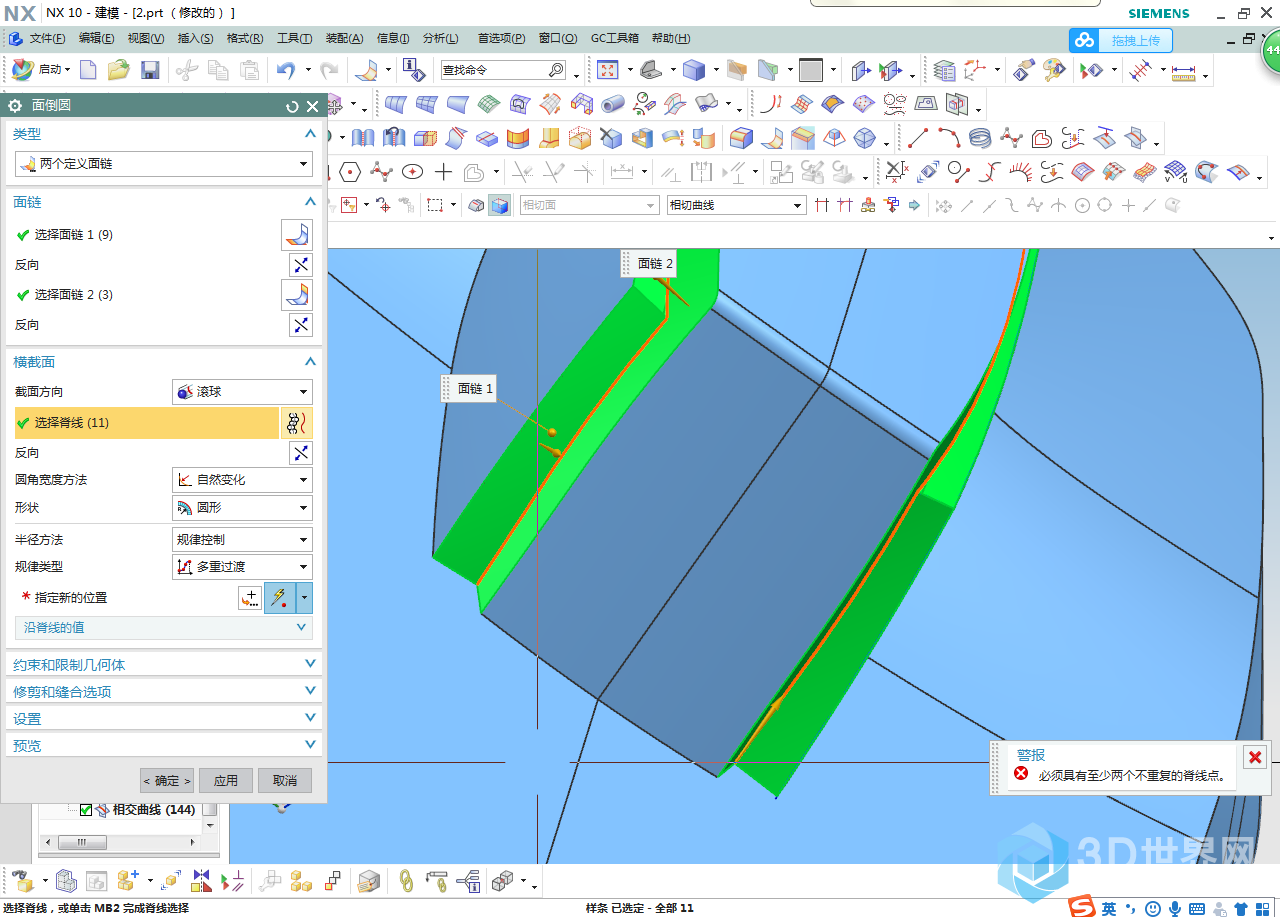Screen dimensions: 1280x917
Task: Open the 滚球 section direction dropdown
Action: click(242, 392)
